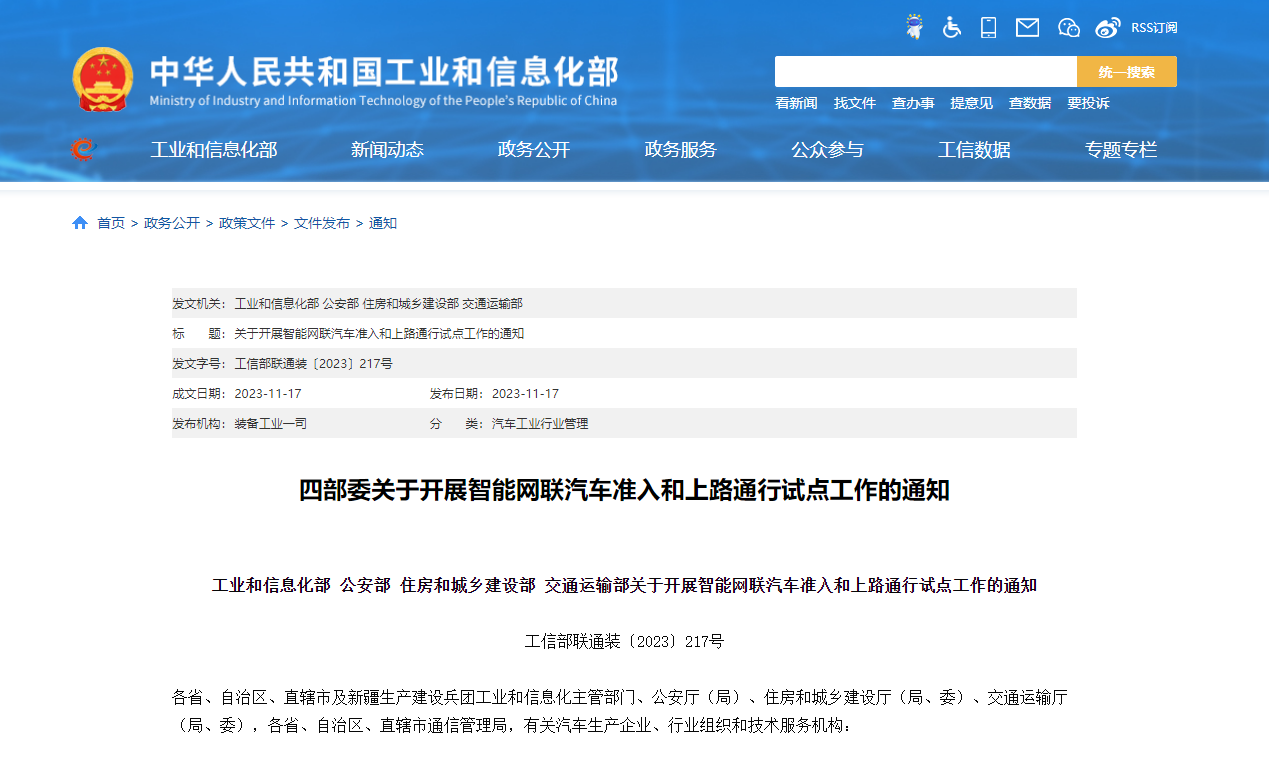Click 文件发布 in the breadcrumb
This screenshot has height=757, width=1269.
point(322,223)
